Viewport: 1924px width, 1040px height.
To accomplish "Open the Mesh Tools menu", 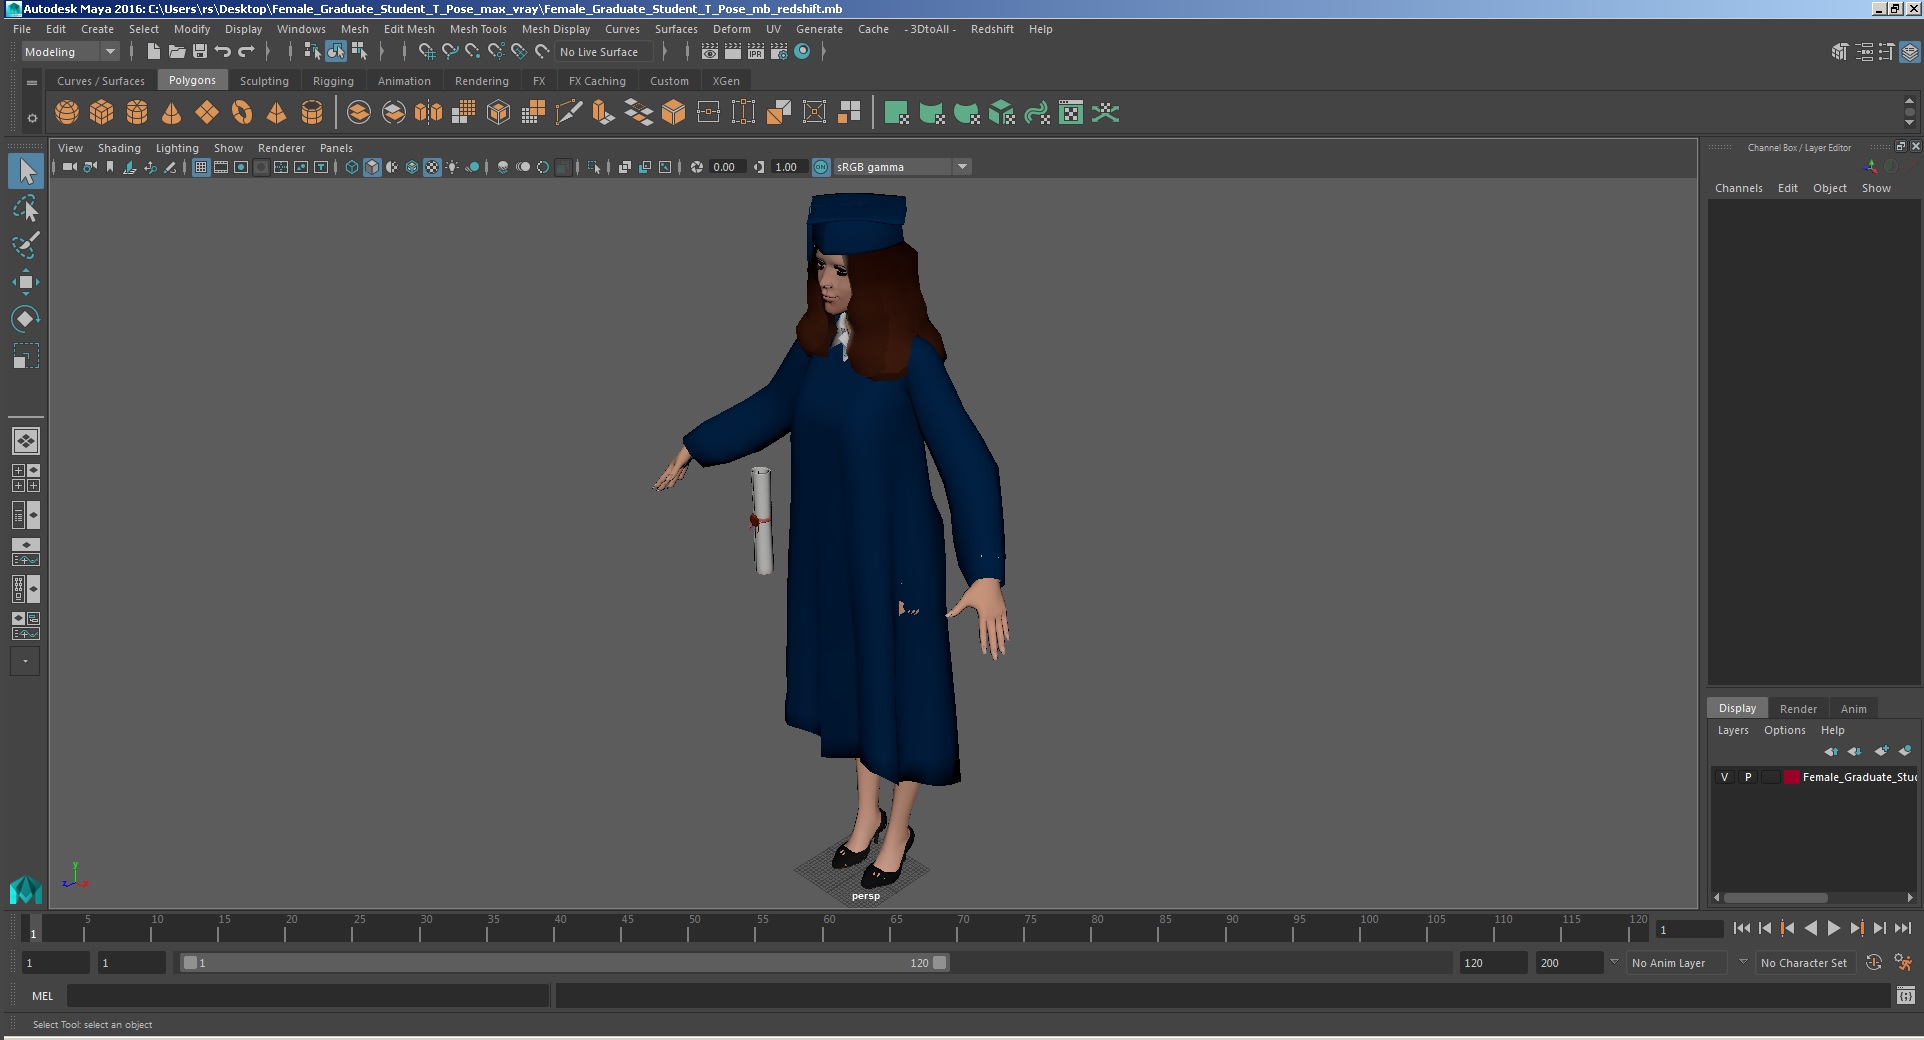I will tap(478, 29).
